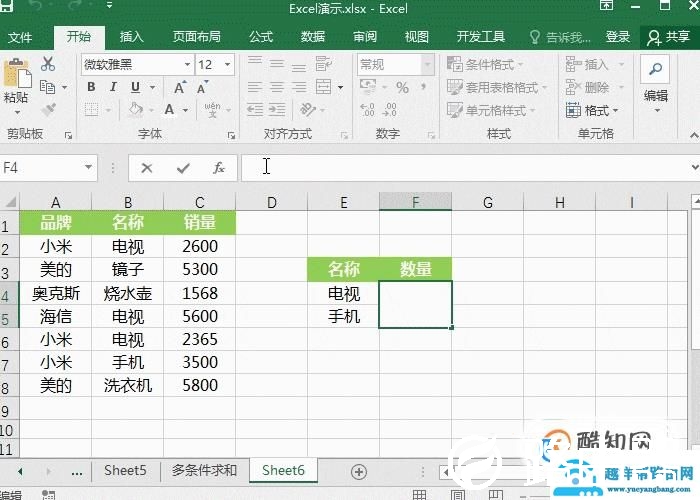Click the Decrease Indent icon
Image resolution: width=700 pixels, height=500 pixels.
(x=255, y=109)
